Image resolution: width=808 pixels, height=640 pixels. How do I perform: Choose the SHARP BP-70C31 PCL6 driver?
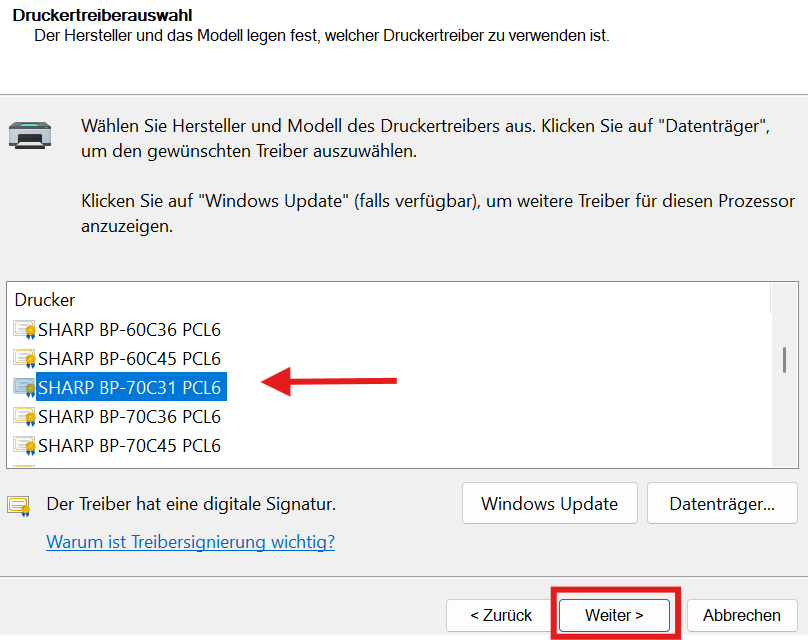[129, 387]
